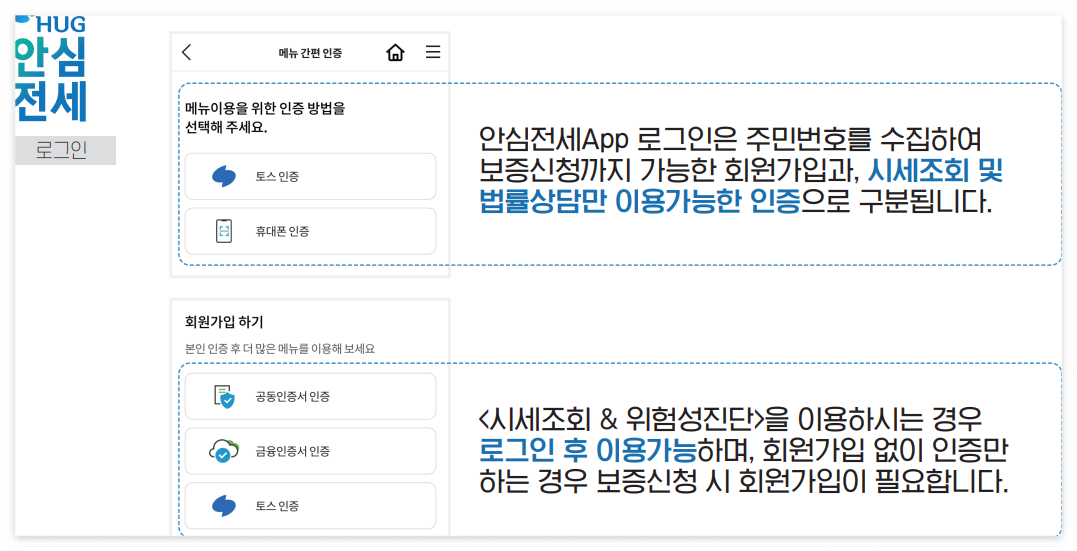Go back using the left chevron arrow
This screenshot has width=1077, height=551.
pyautogui.click(x=186, y=52)
